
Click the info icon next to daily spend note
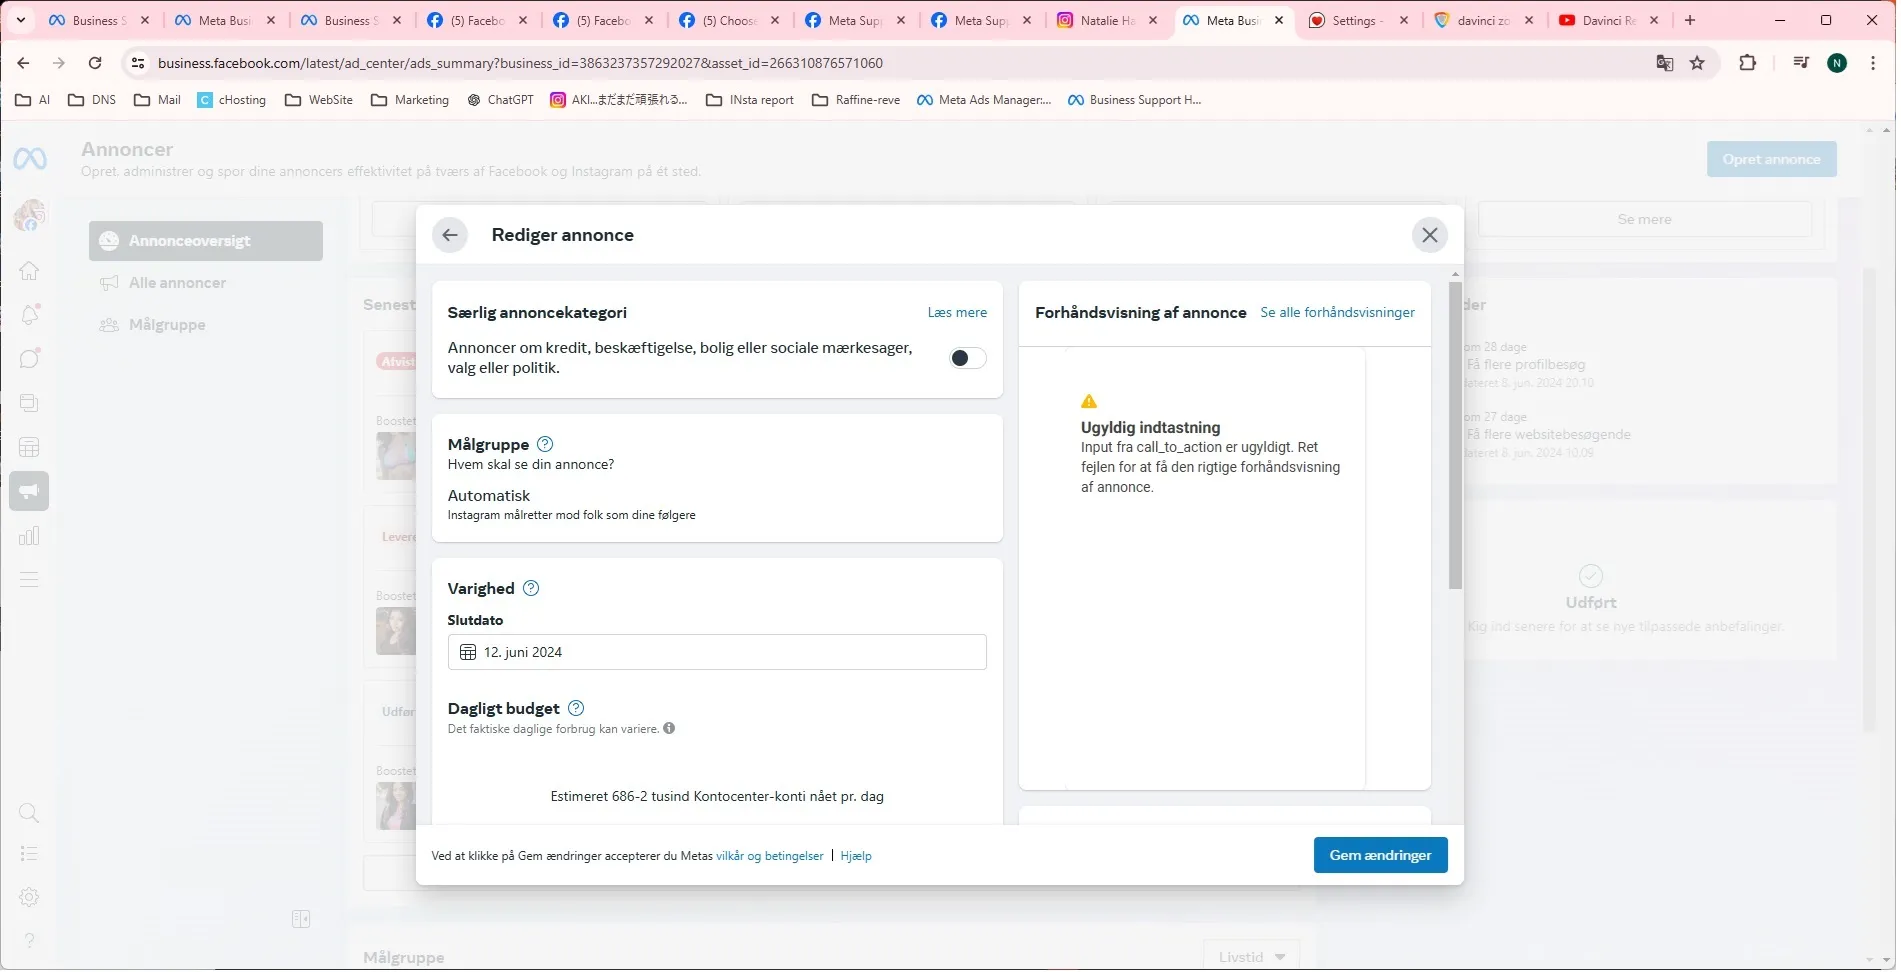670,730
